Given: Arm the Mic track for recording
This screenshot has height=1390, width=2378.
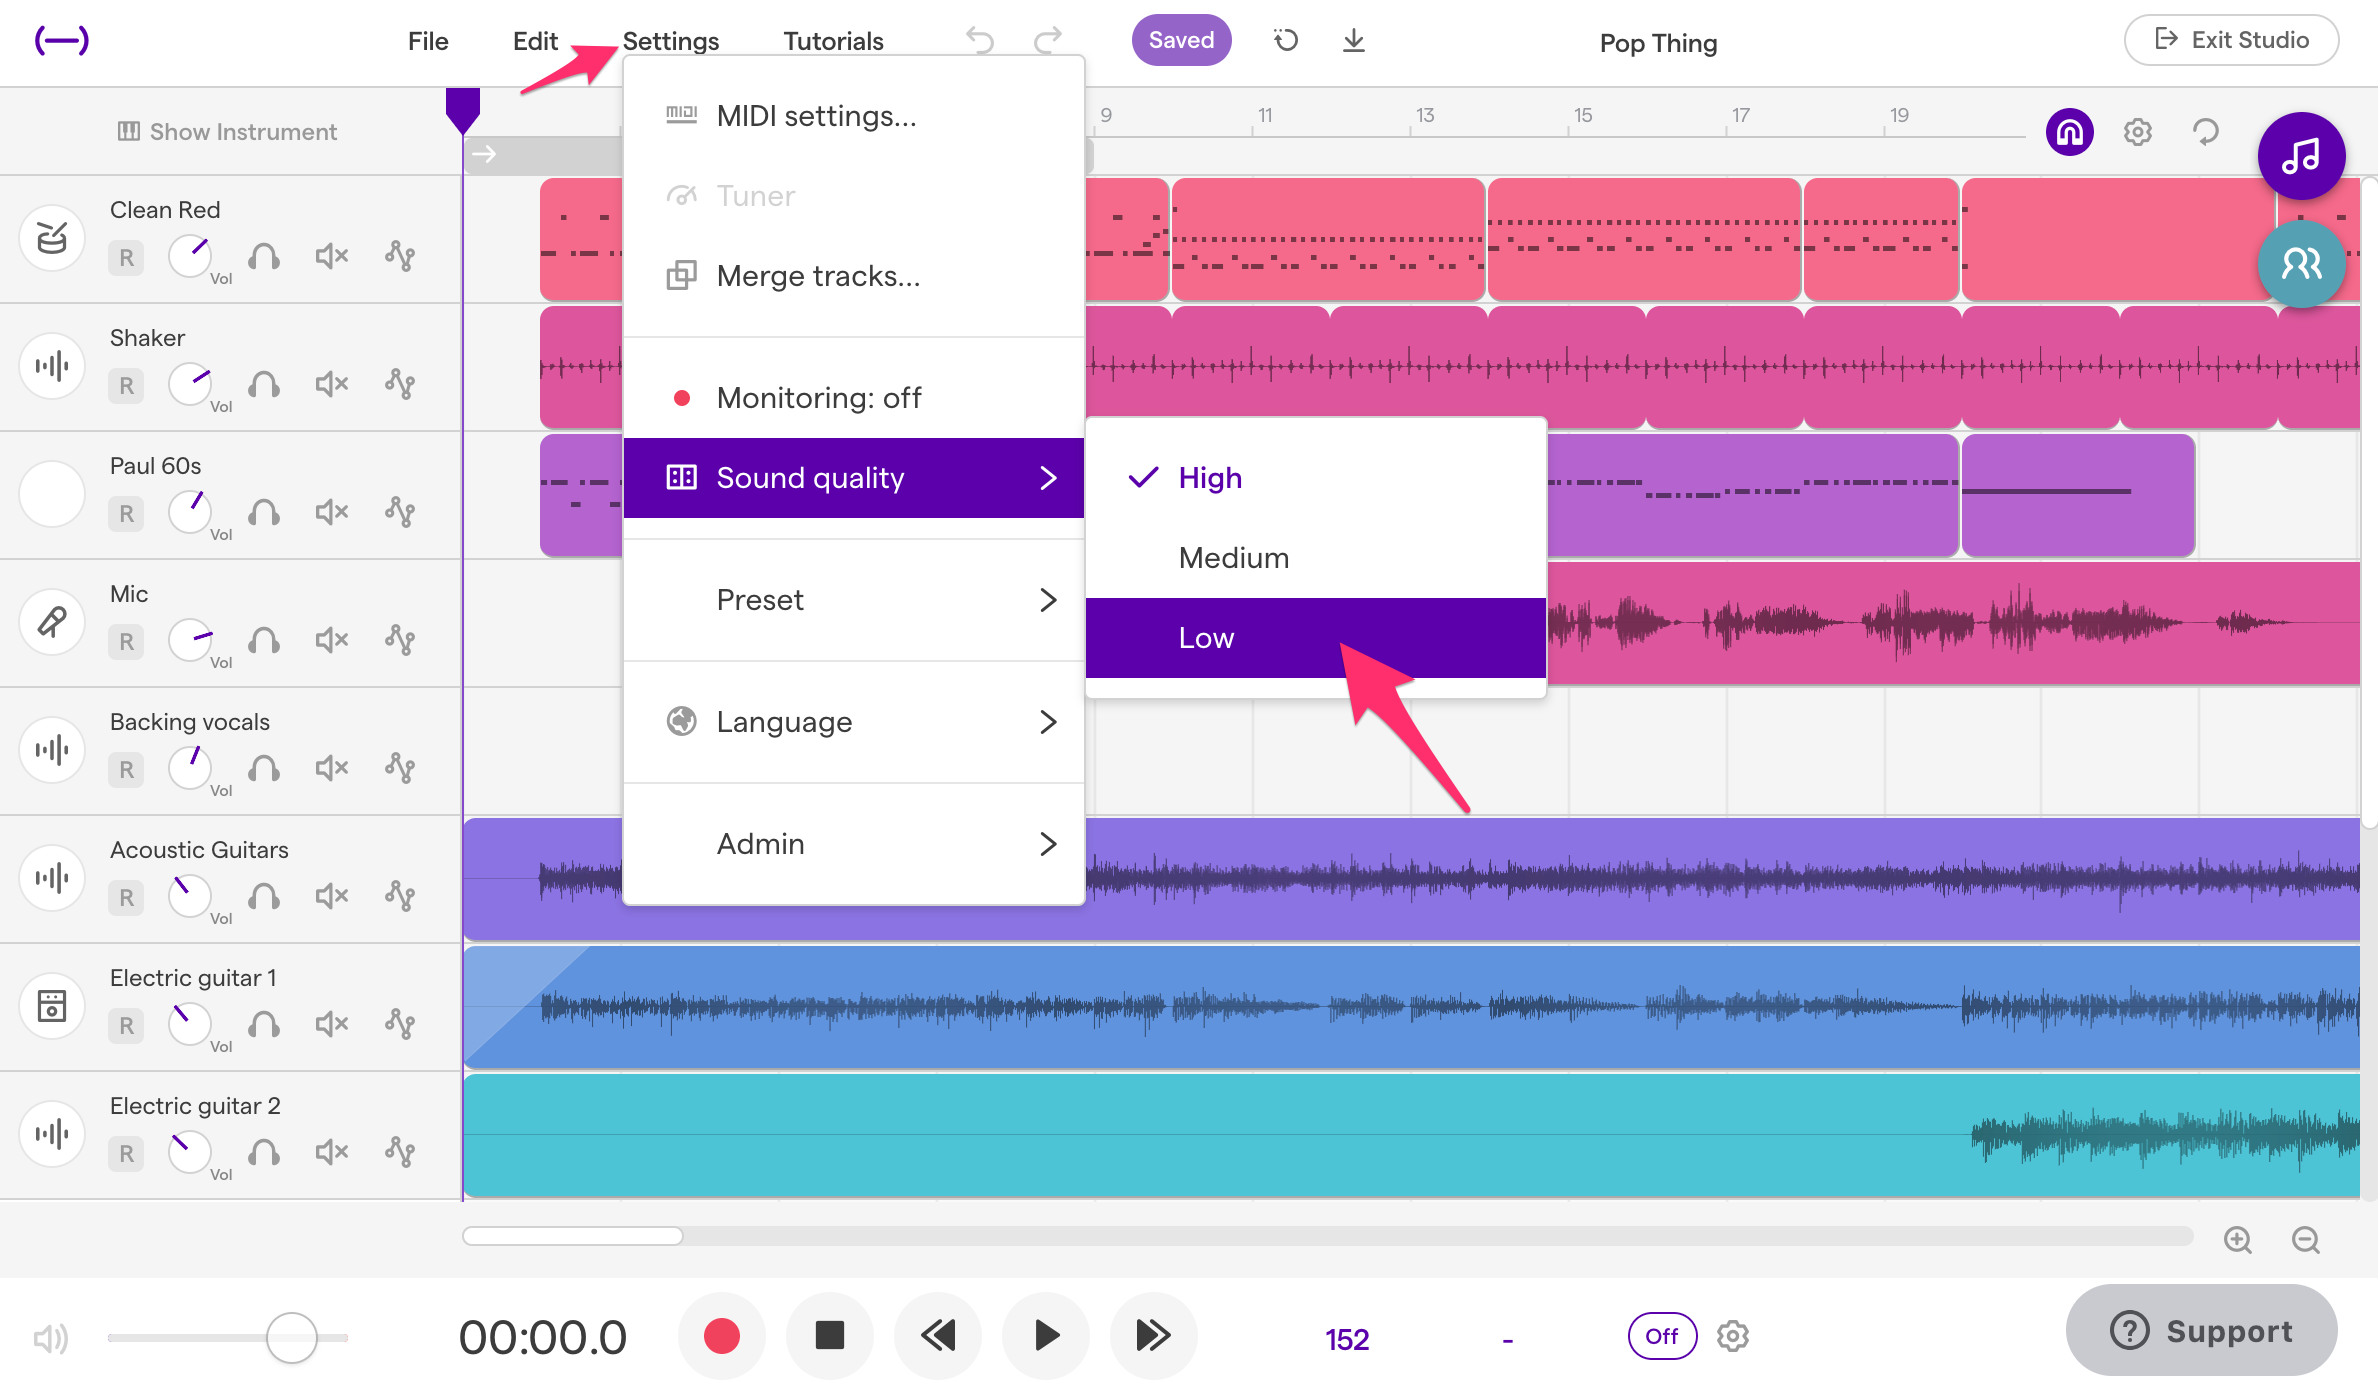Looking at the screenshot, I should coord(126,642).
